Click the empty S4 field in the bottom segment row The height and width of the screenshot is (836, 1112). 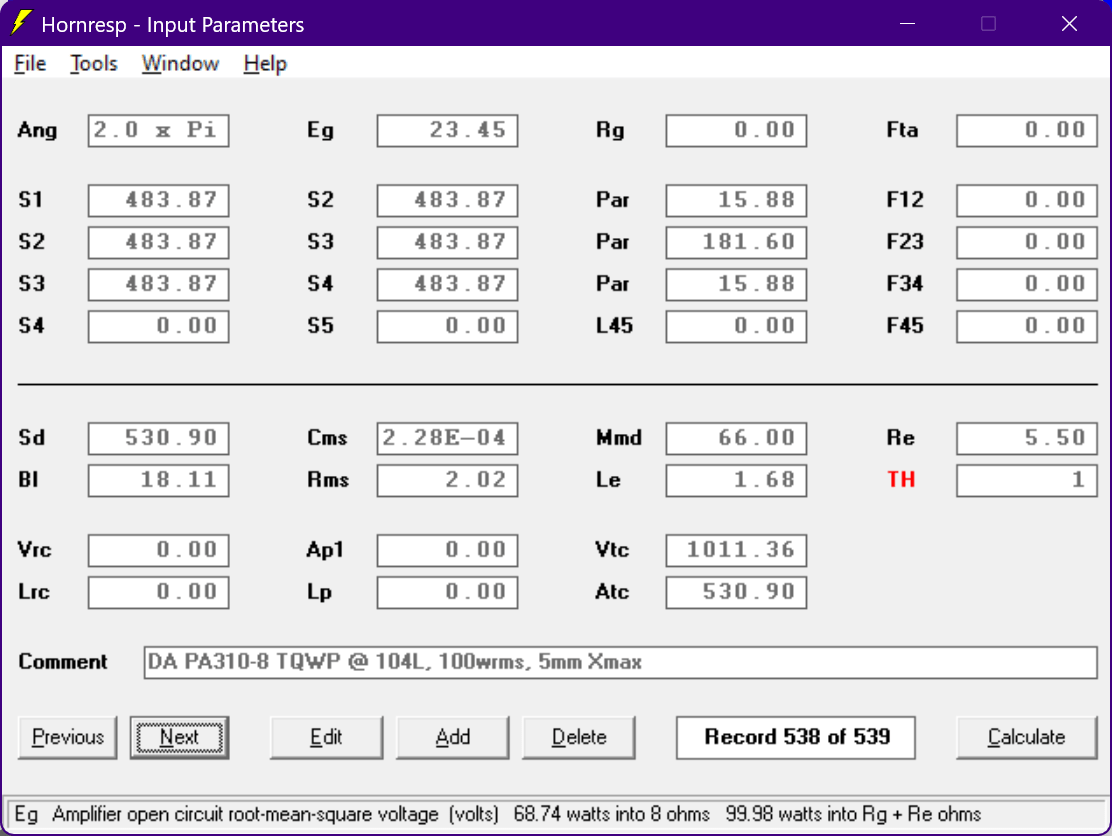(158, 326)
